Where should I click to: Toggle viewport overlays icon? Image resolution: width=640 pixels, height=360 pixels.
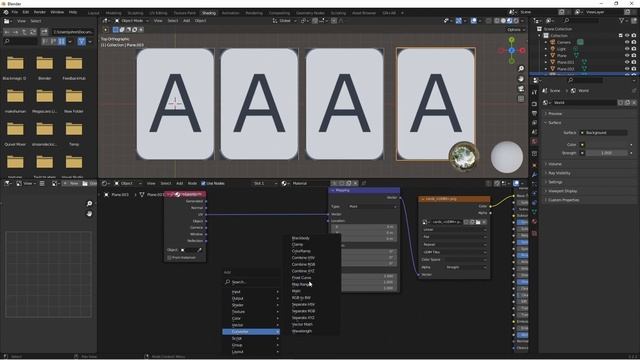tap(473, 21)
